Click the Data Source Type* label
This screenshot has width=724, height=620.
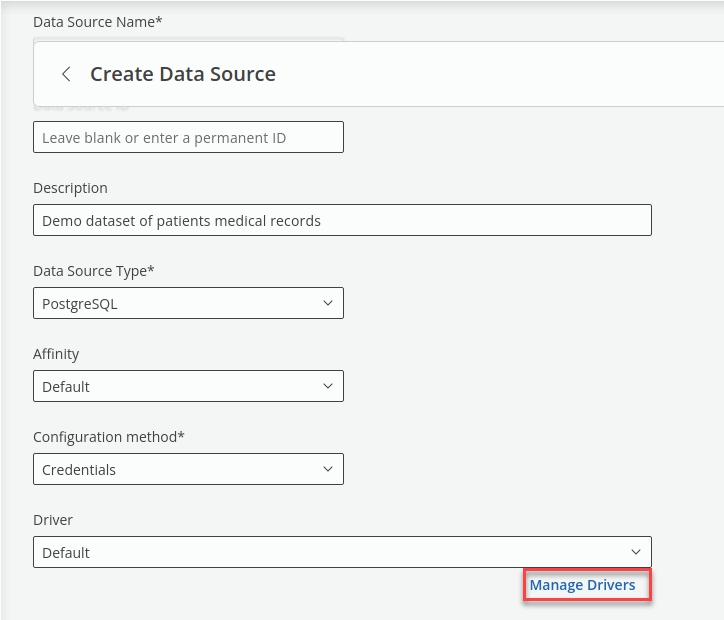(x=94, y=271)
